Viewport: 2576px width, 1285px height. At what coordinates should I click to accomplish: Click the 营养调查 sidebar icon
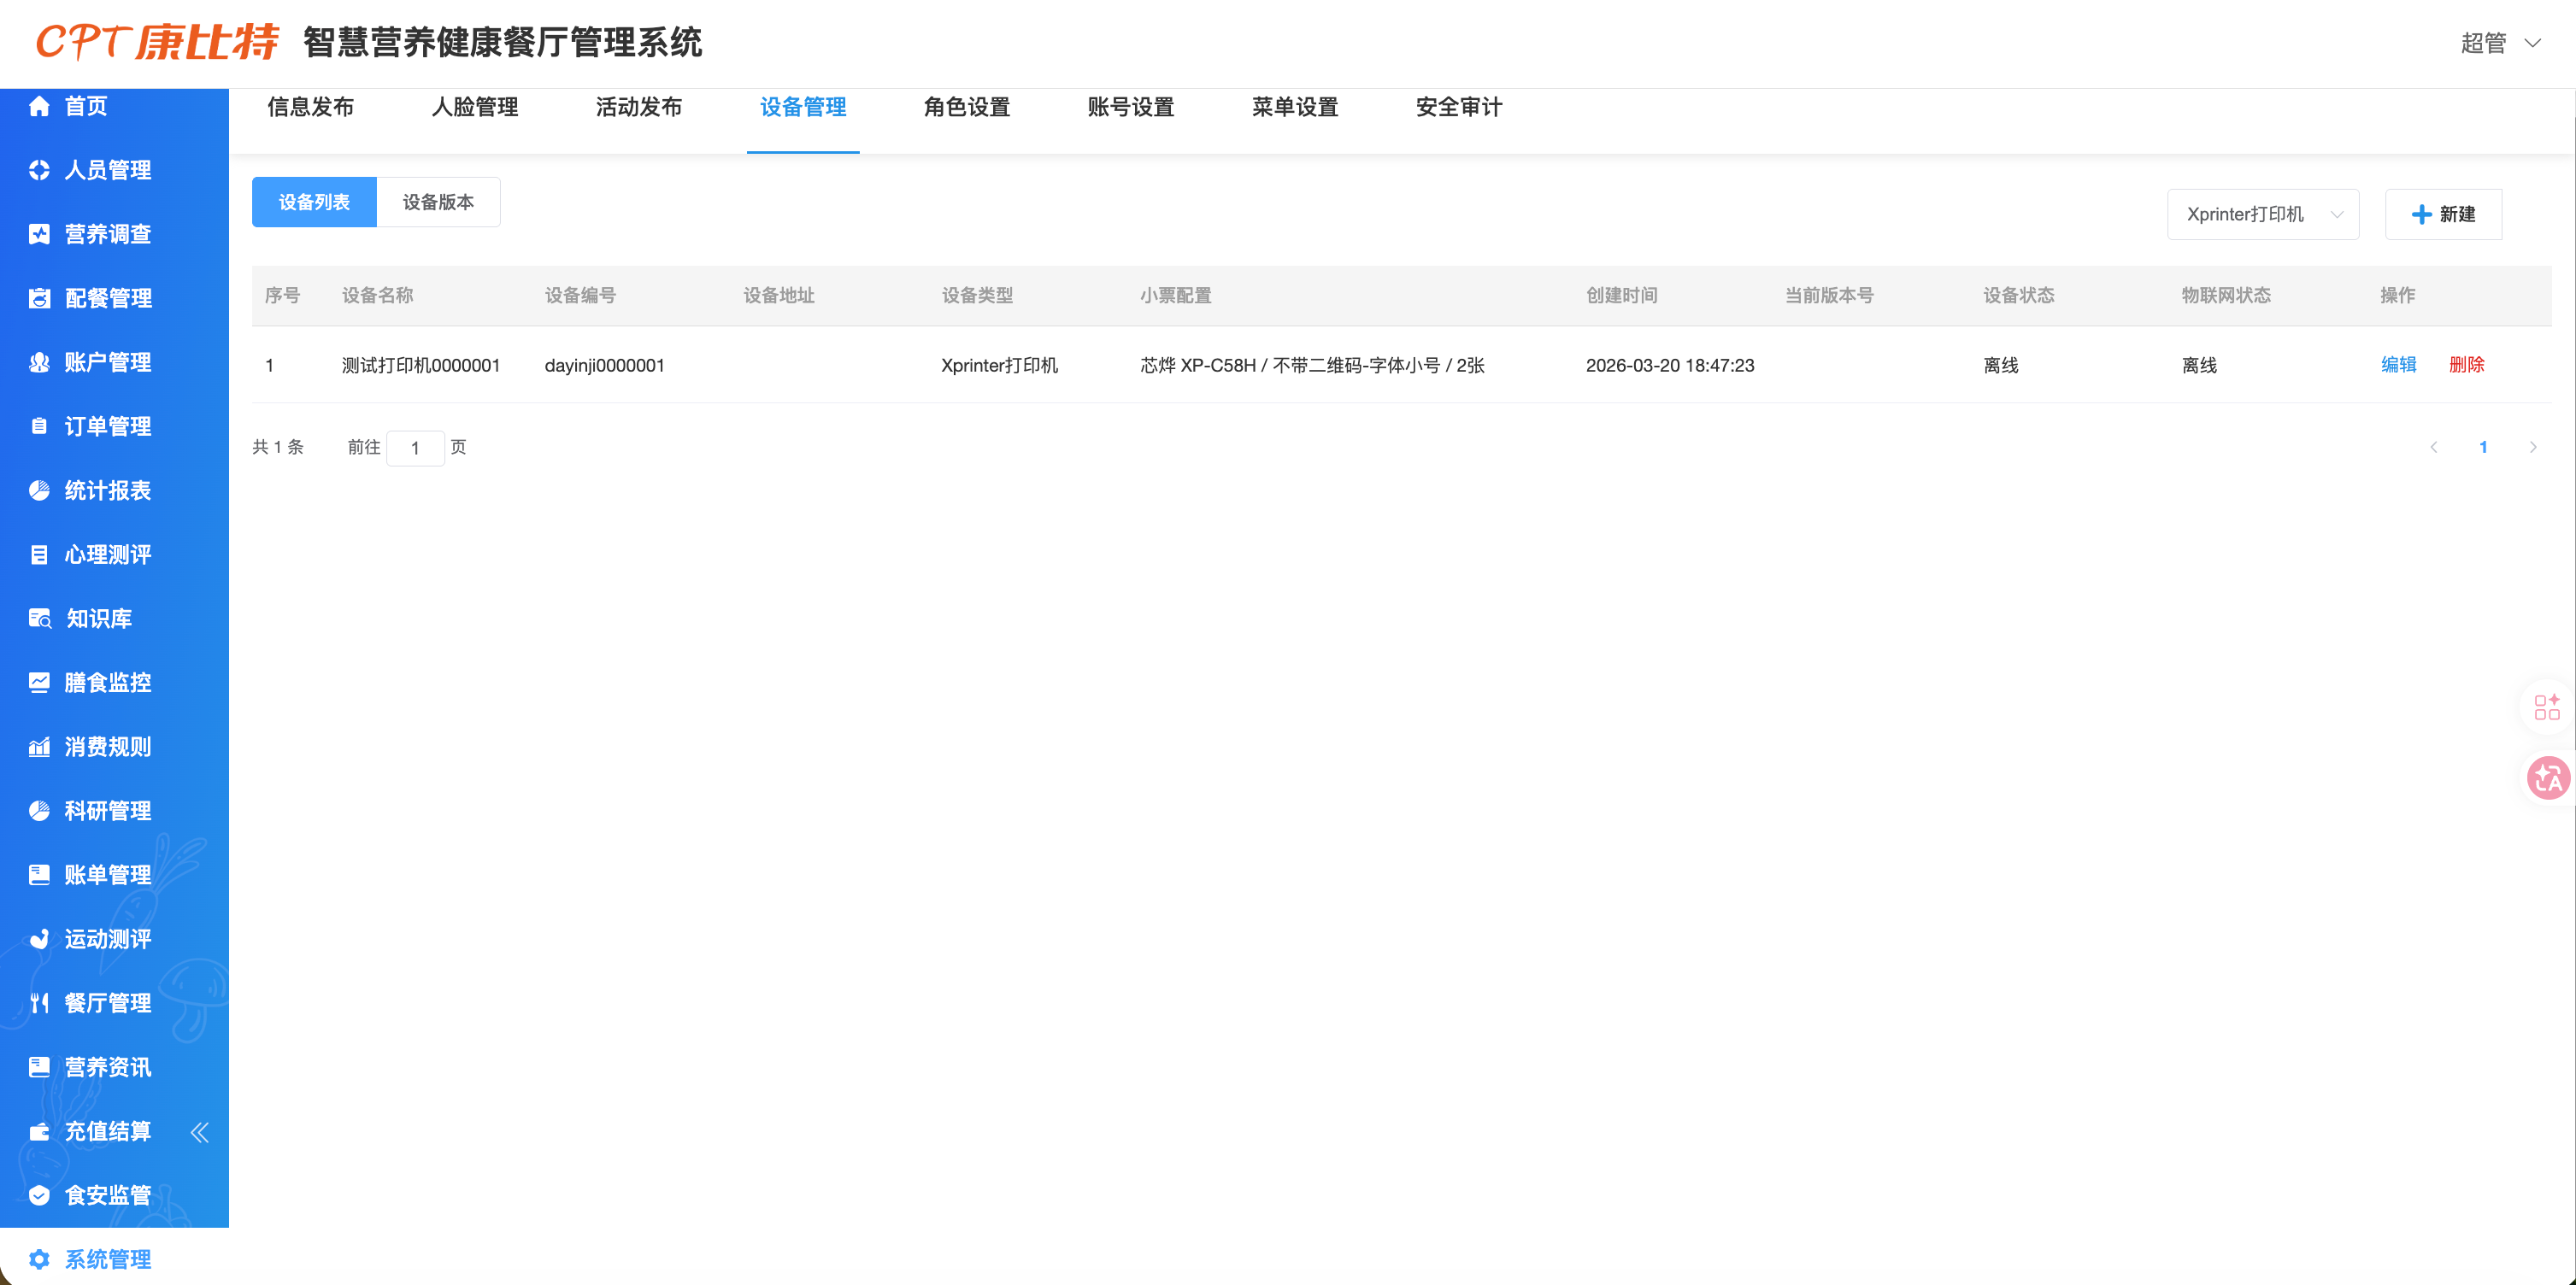[x=39, y=234]
